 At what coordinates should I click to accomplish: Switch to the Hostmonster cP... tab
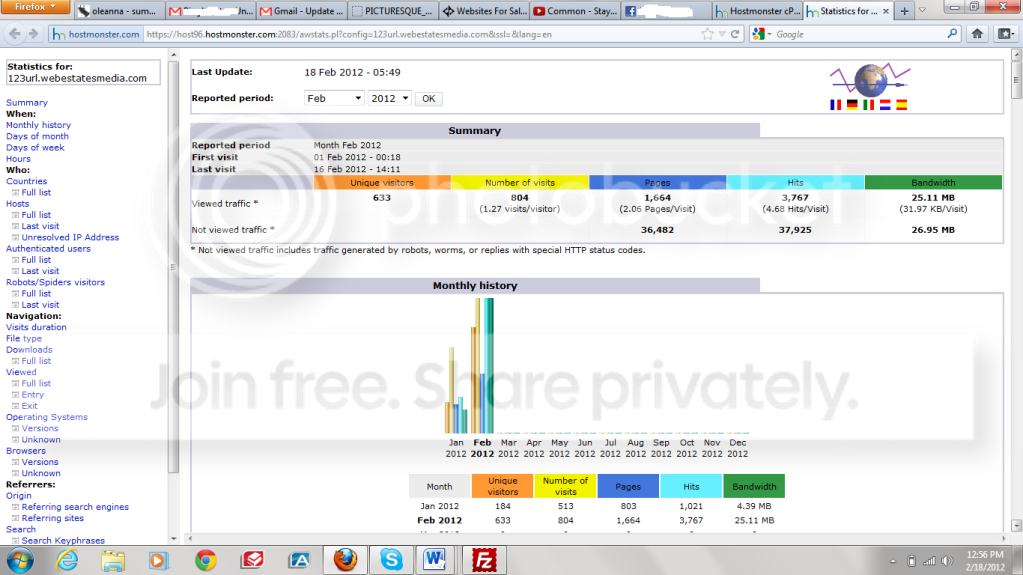756,11
